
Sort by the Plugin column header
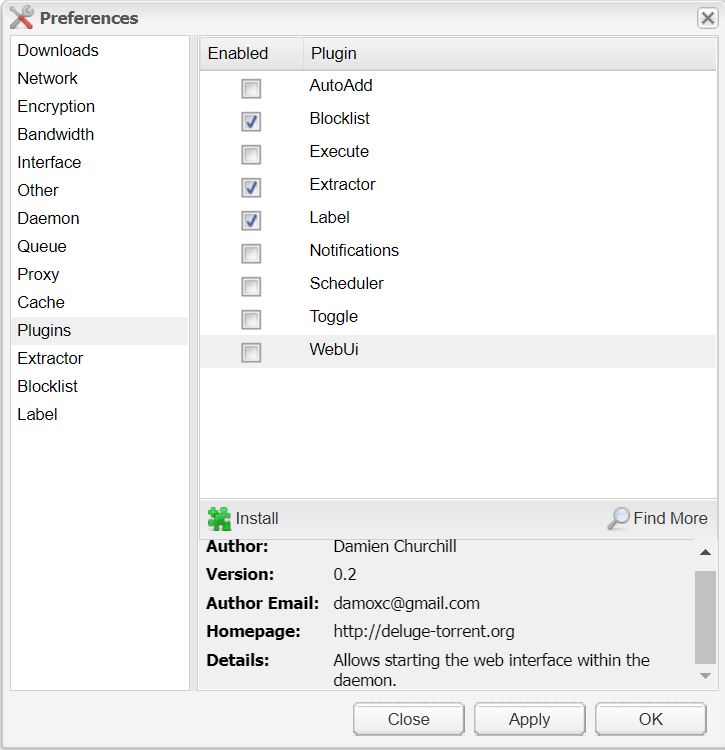point(510,54)
